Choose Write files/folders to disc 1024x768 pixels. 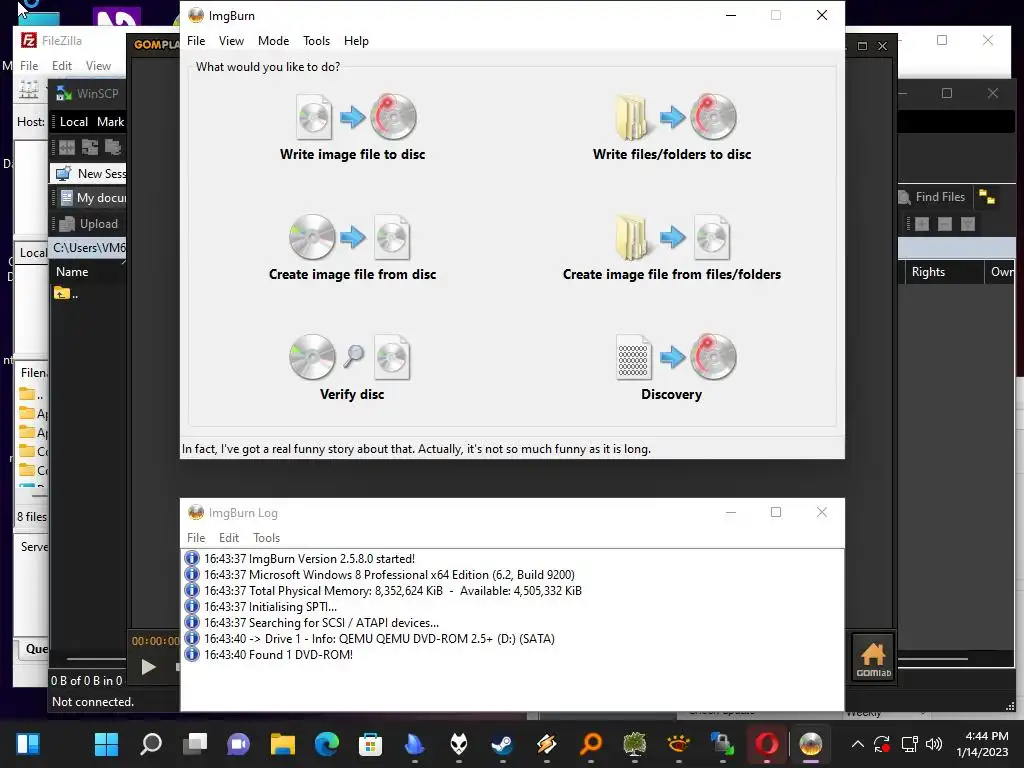coord(672,127)
